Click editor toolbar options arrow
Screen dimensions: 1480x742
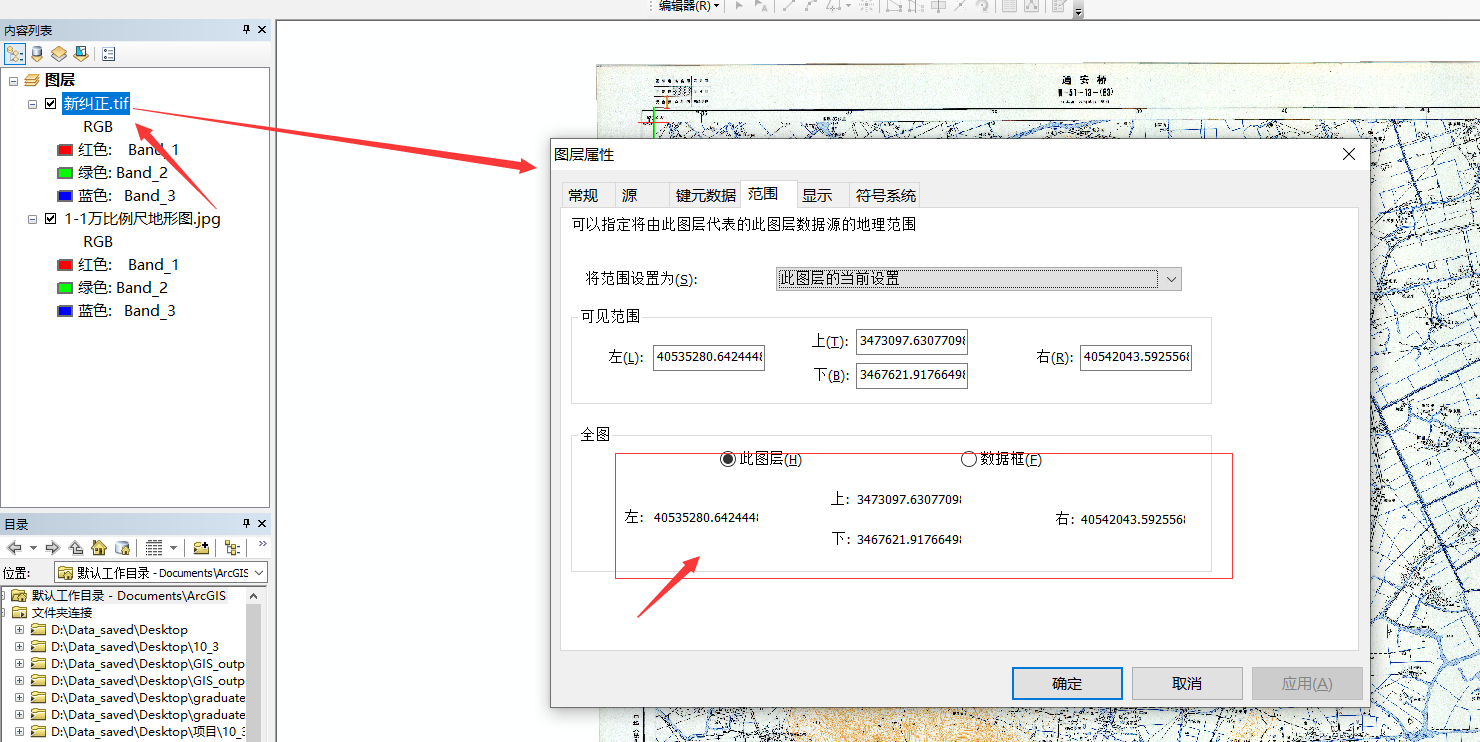pyautogui.click(x=1078, y=12)
